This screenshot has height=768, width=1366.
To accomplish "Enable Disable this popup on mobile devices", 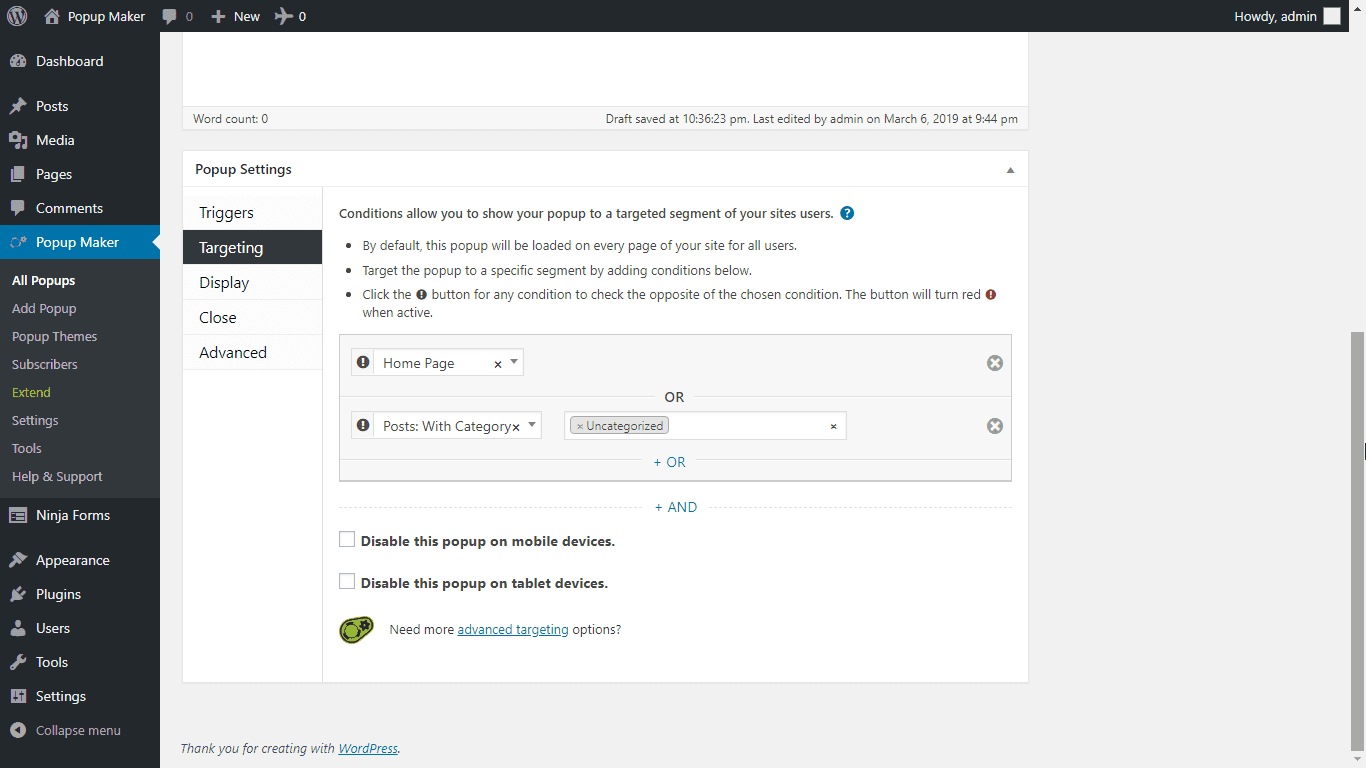I will 347,540.
